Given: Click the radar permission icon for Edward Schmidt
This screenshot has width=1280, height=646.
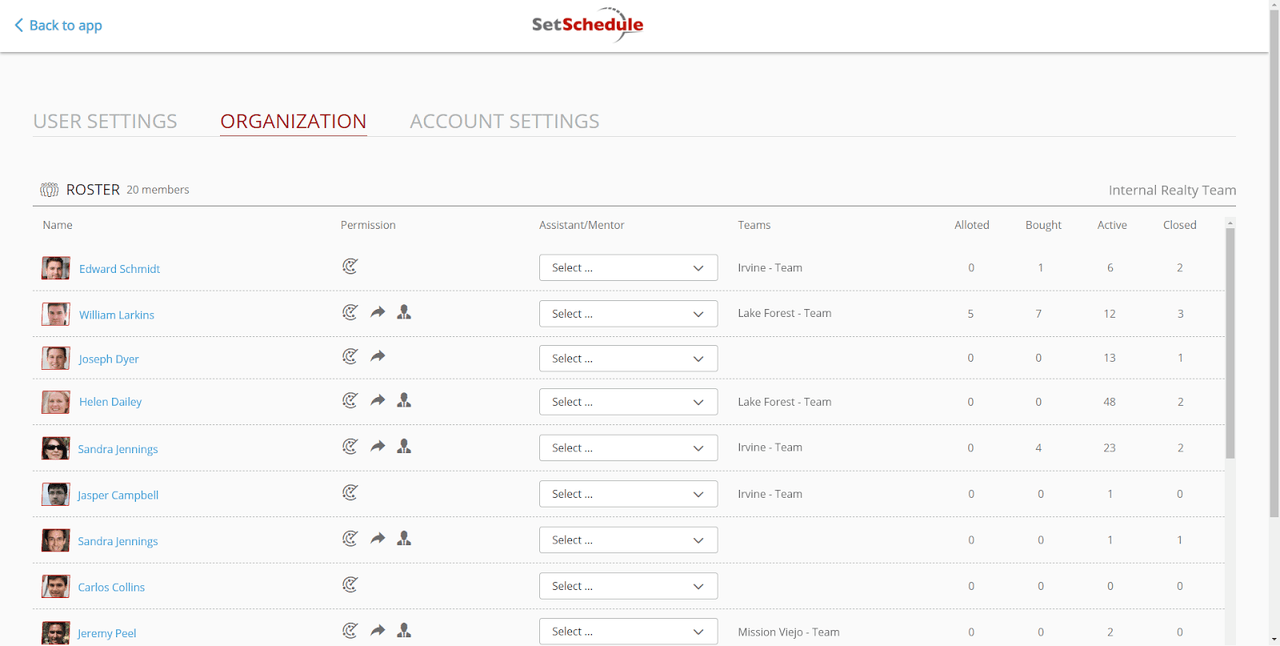Looking at the screenshot, I should 350,266.
